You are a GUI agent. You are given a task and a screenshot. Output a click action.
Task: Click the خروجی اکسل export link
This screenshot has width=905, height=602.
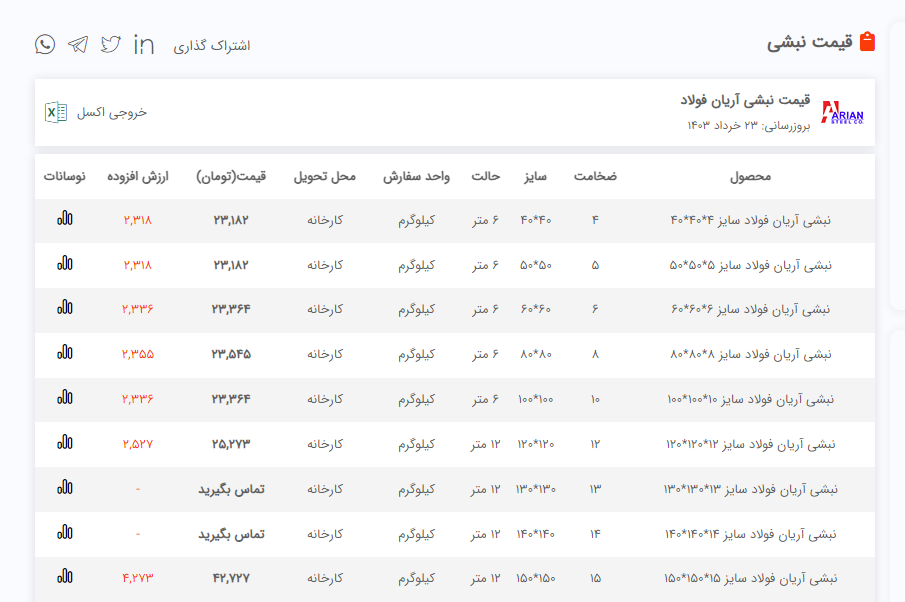click(111, 112)
